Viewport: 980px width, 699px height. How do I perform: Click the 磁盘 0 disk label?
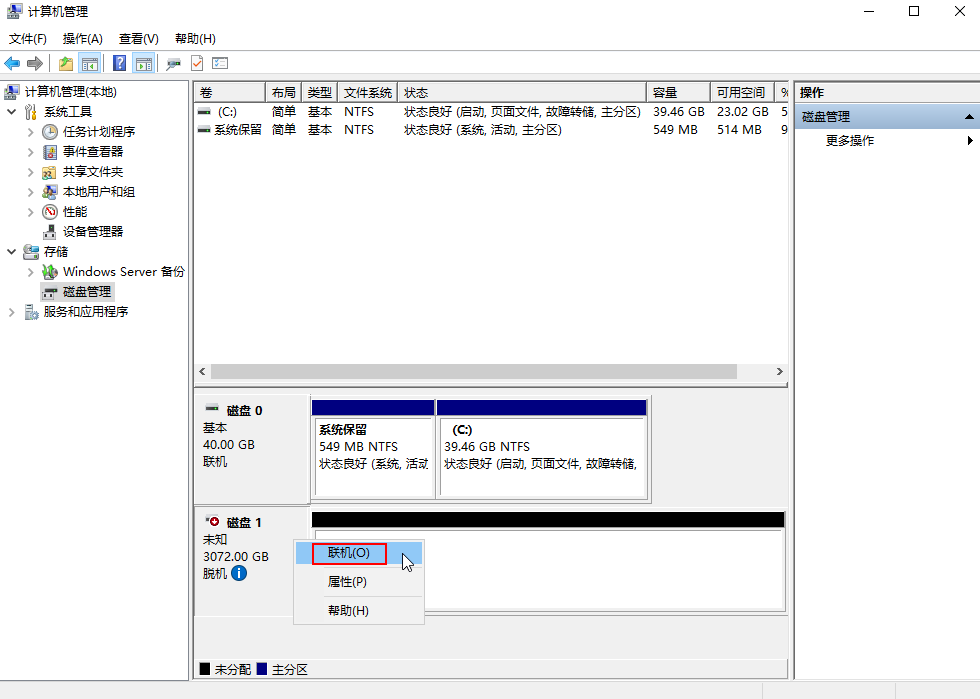(x=244, y=411)
